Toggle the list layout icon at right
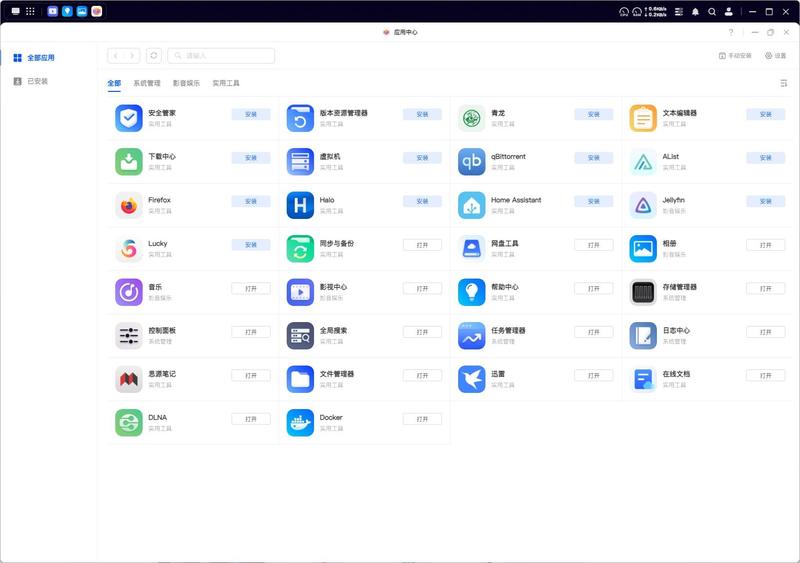Screen dimensions: 800x563 (x=783, y=83)
